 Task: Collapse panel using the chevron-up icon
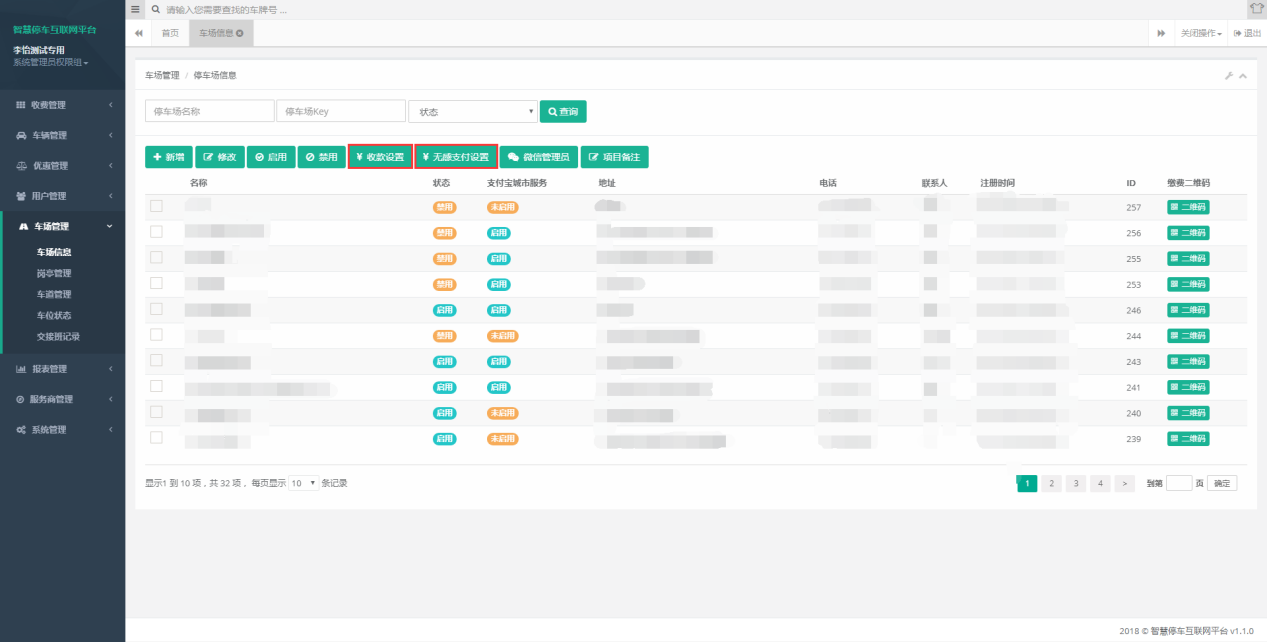coord(1243,76)
